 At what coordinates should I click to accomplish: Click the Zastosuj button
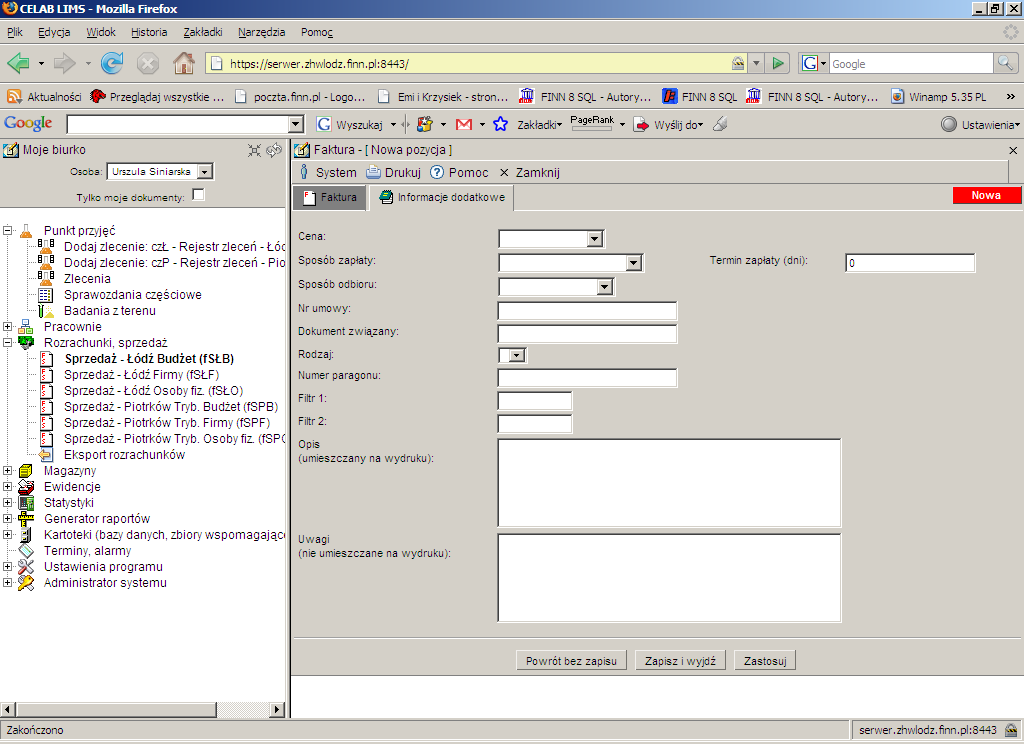pyautogui.click(x=765, y=661)
